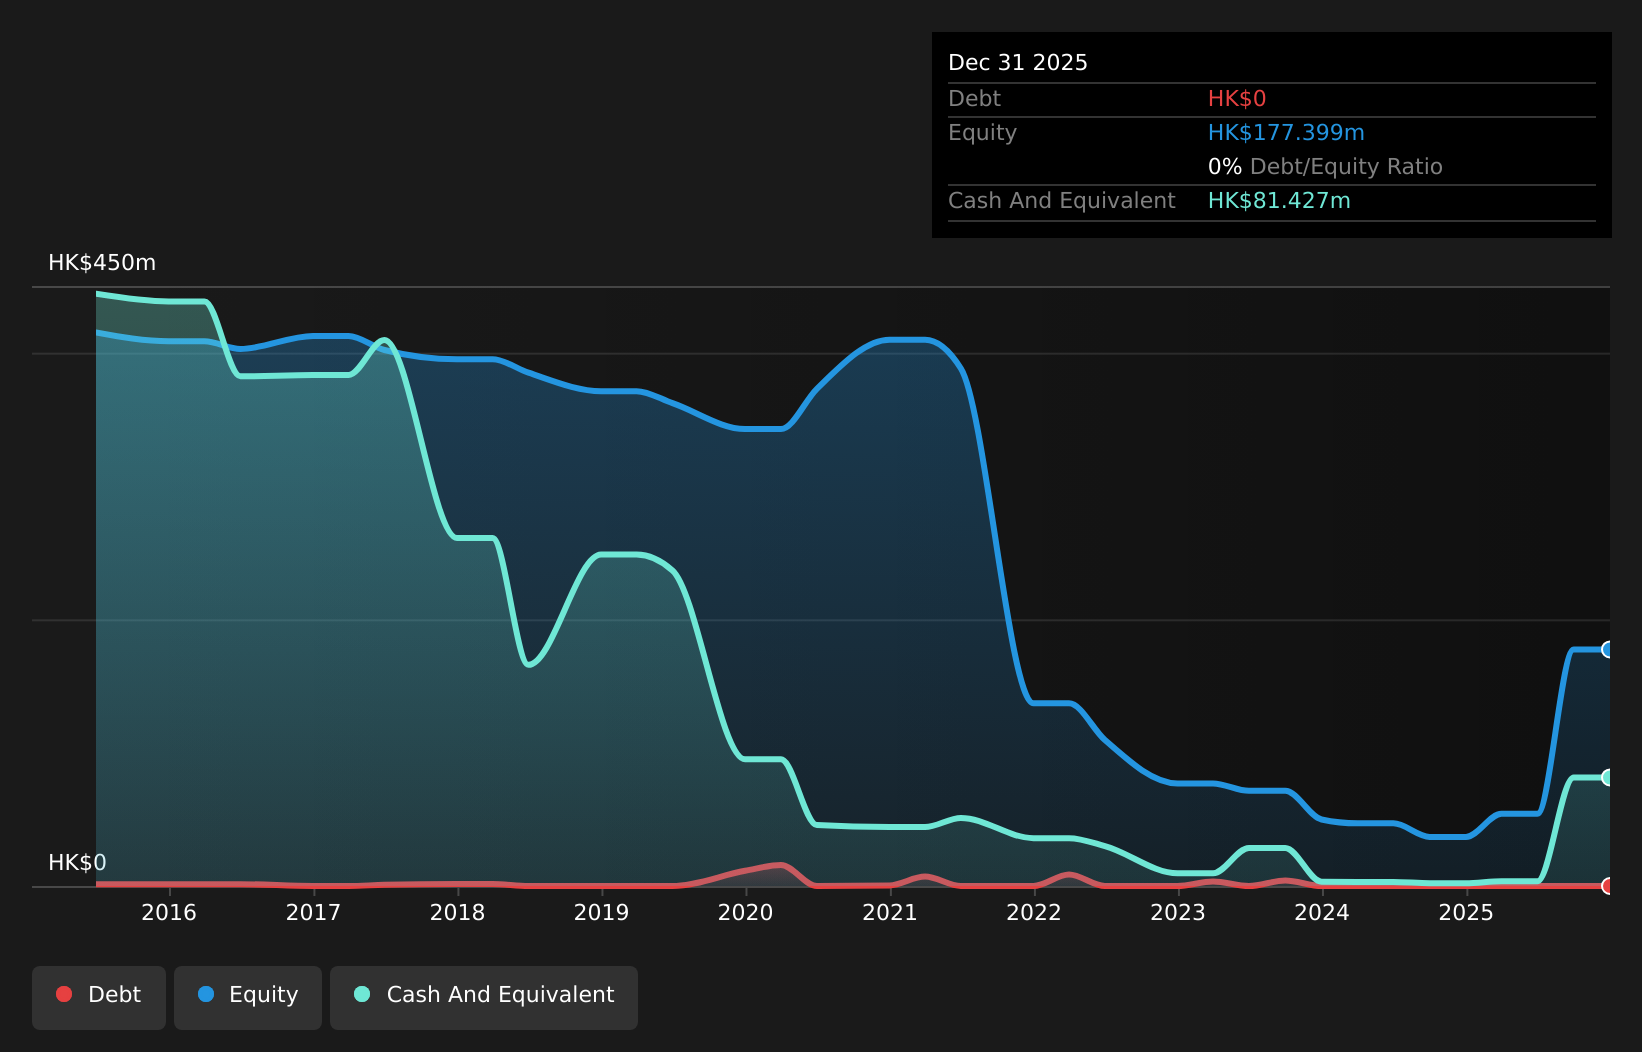Click the Debt value HK$0 in tooltip
The width and height of the screenshot is (1642, 1052).
[x=1237, y=99]
